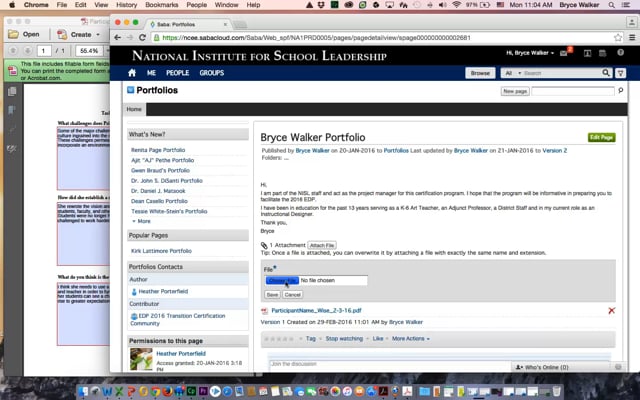Select the Saba: Portfolios browser tab
Viewport: 640px width, 400px height.
click(188, 24)
